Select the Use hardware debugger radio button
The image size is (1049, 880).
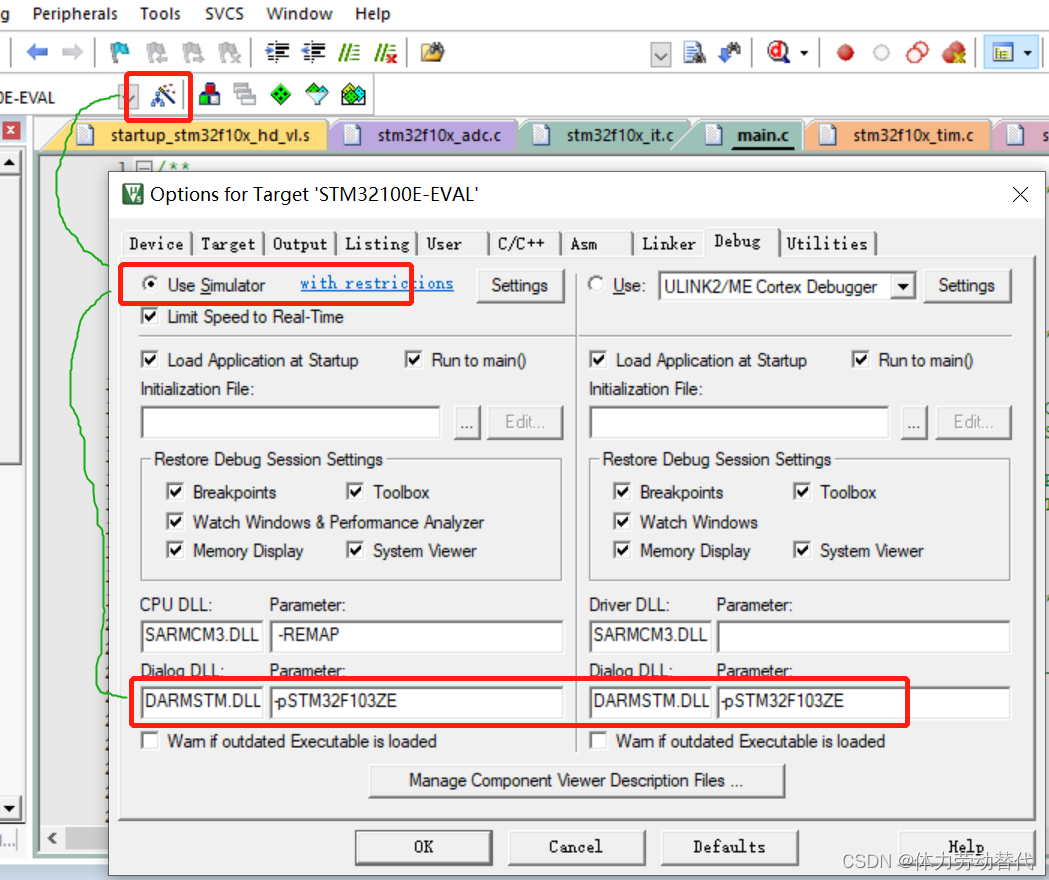pyautogui.click(x=595, y=284)
